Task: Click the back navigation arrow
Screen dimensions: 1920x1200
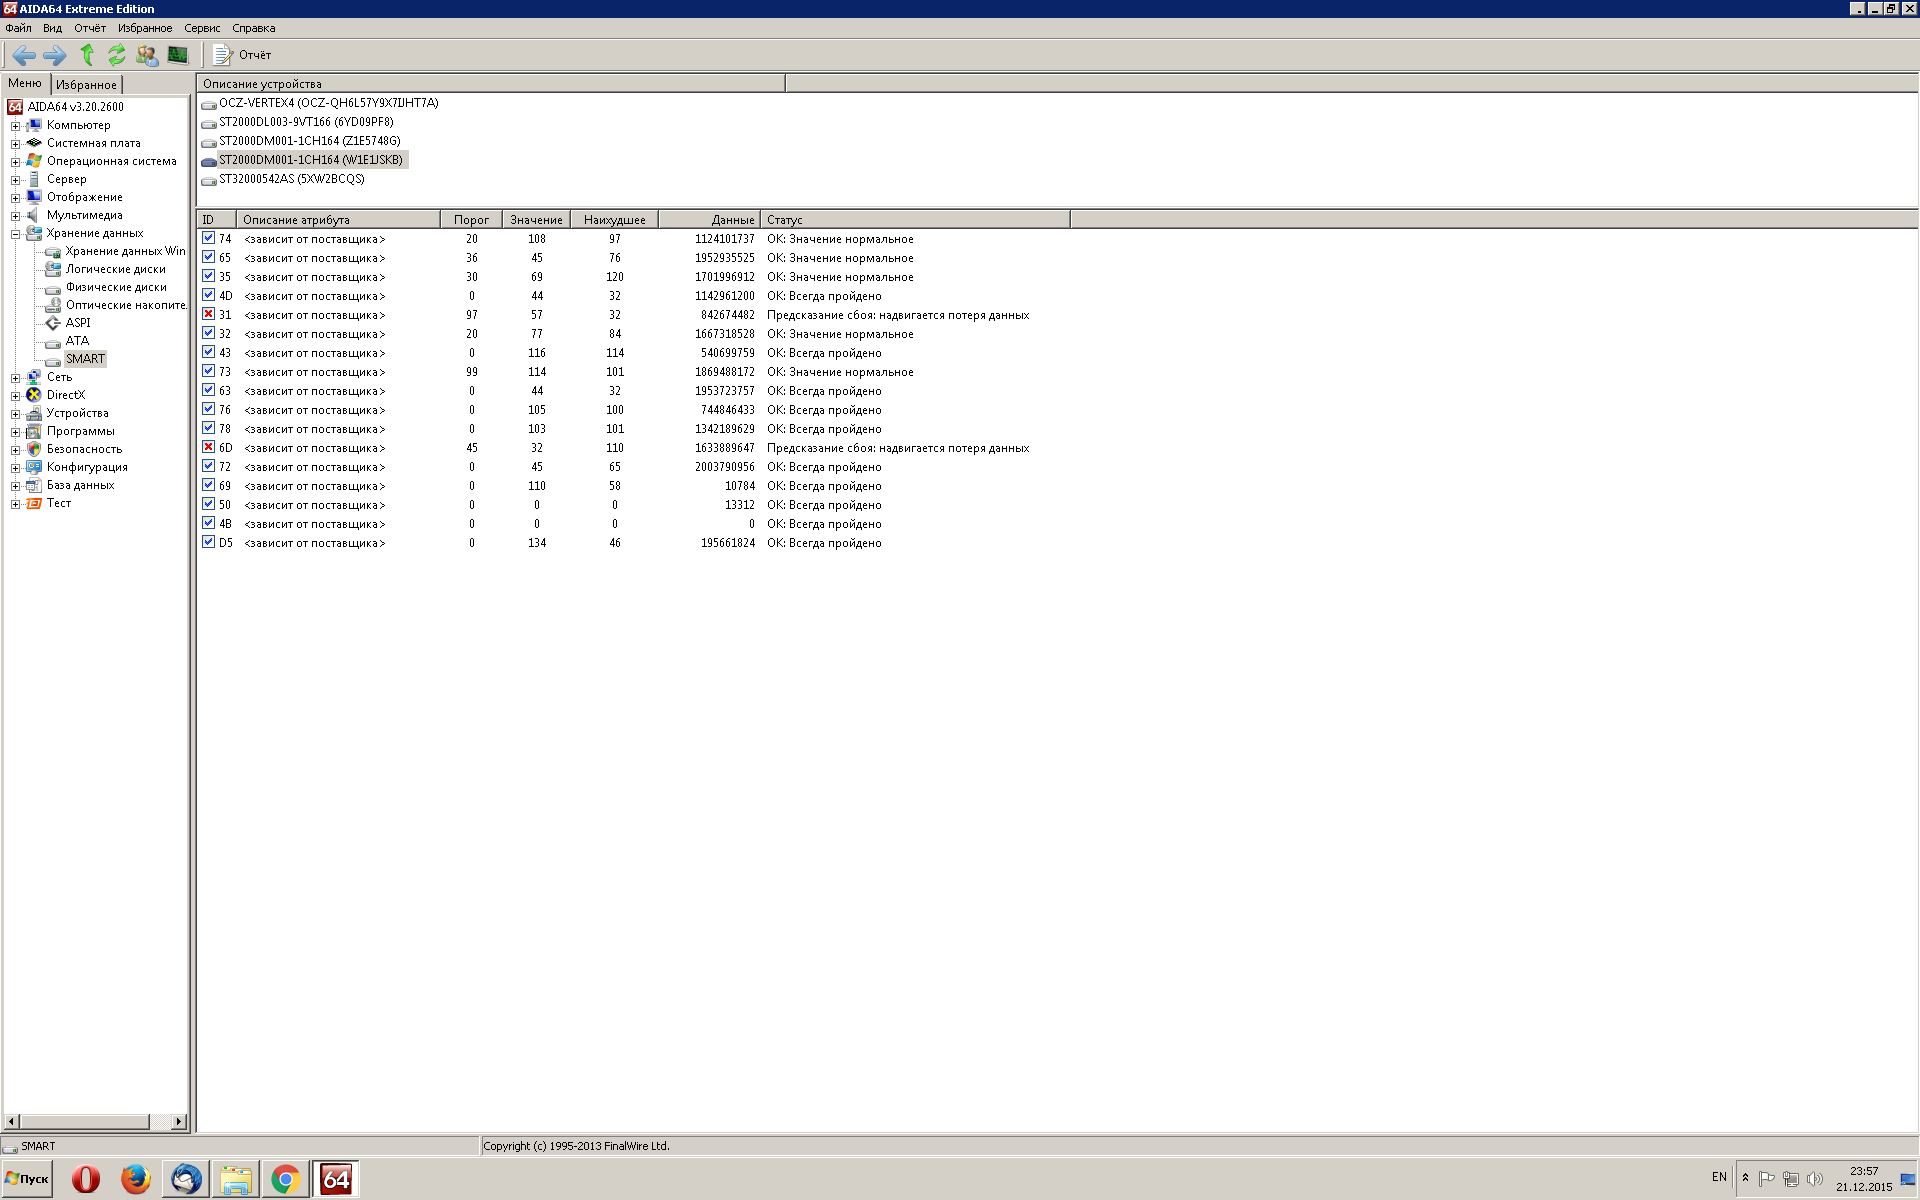Action: [x=24, y=55]
